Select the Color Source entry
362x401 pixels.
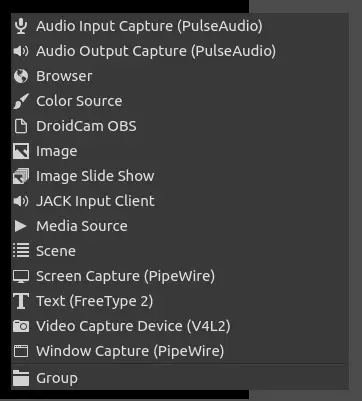click(x=180, y=101)
